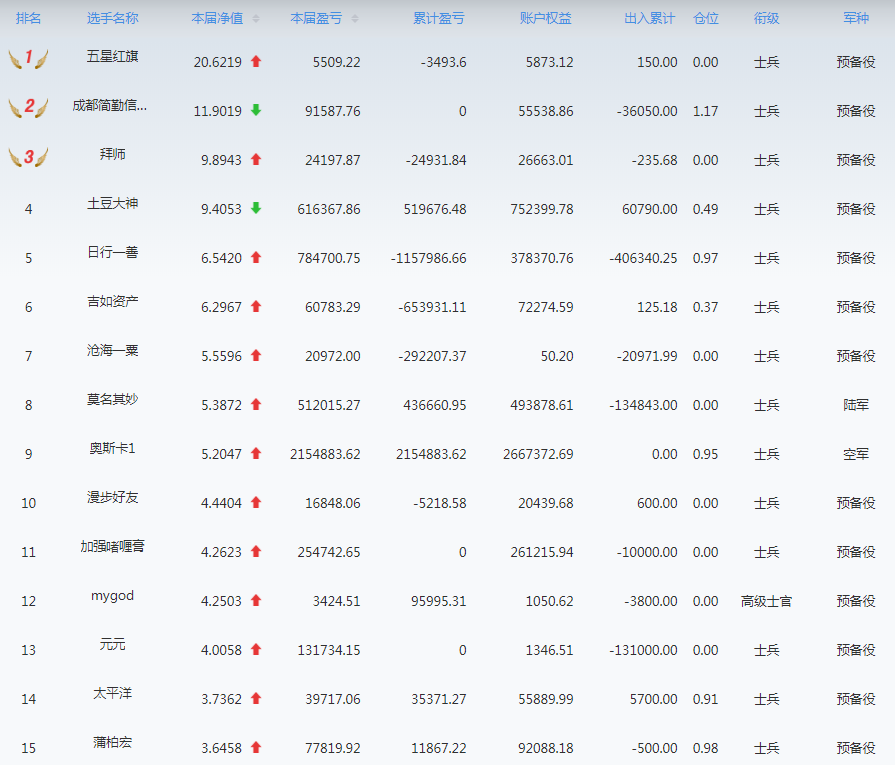Click red up arrow beside 5.5596
This screenshot has height=765, width=895.
[256, 356]
